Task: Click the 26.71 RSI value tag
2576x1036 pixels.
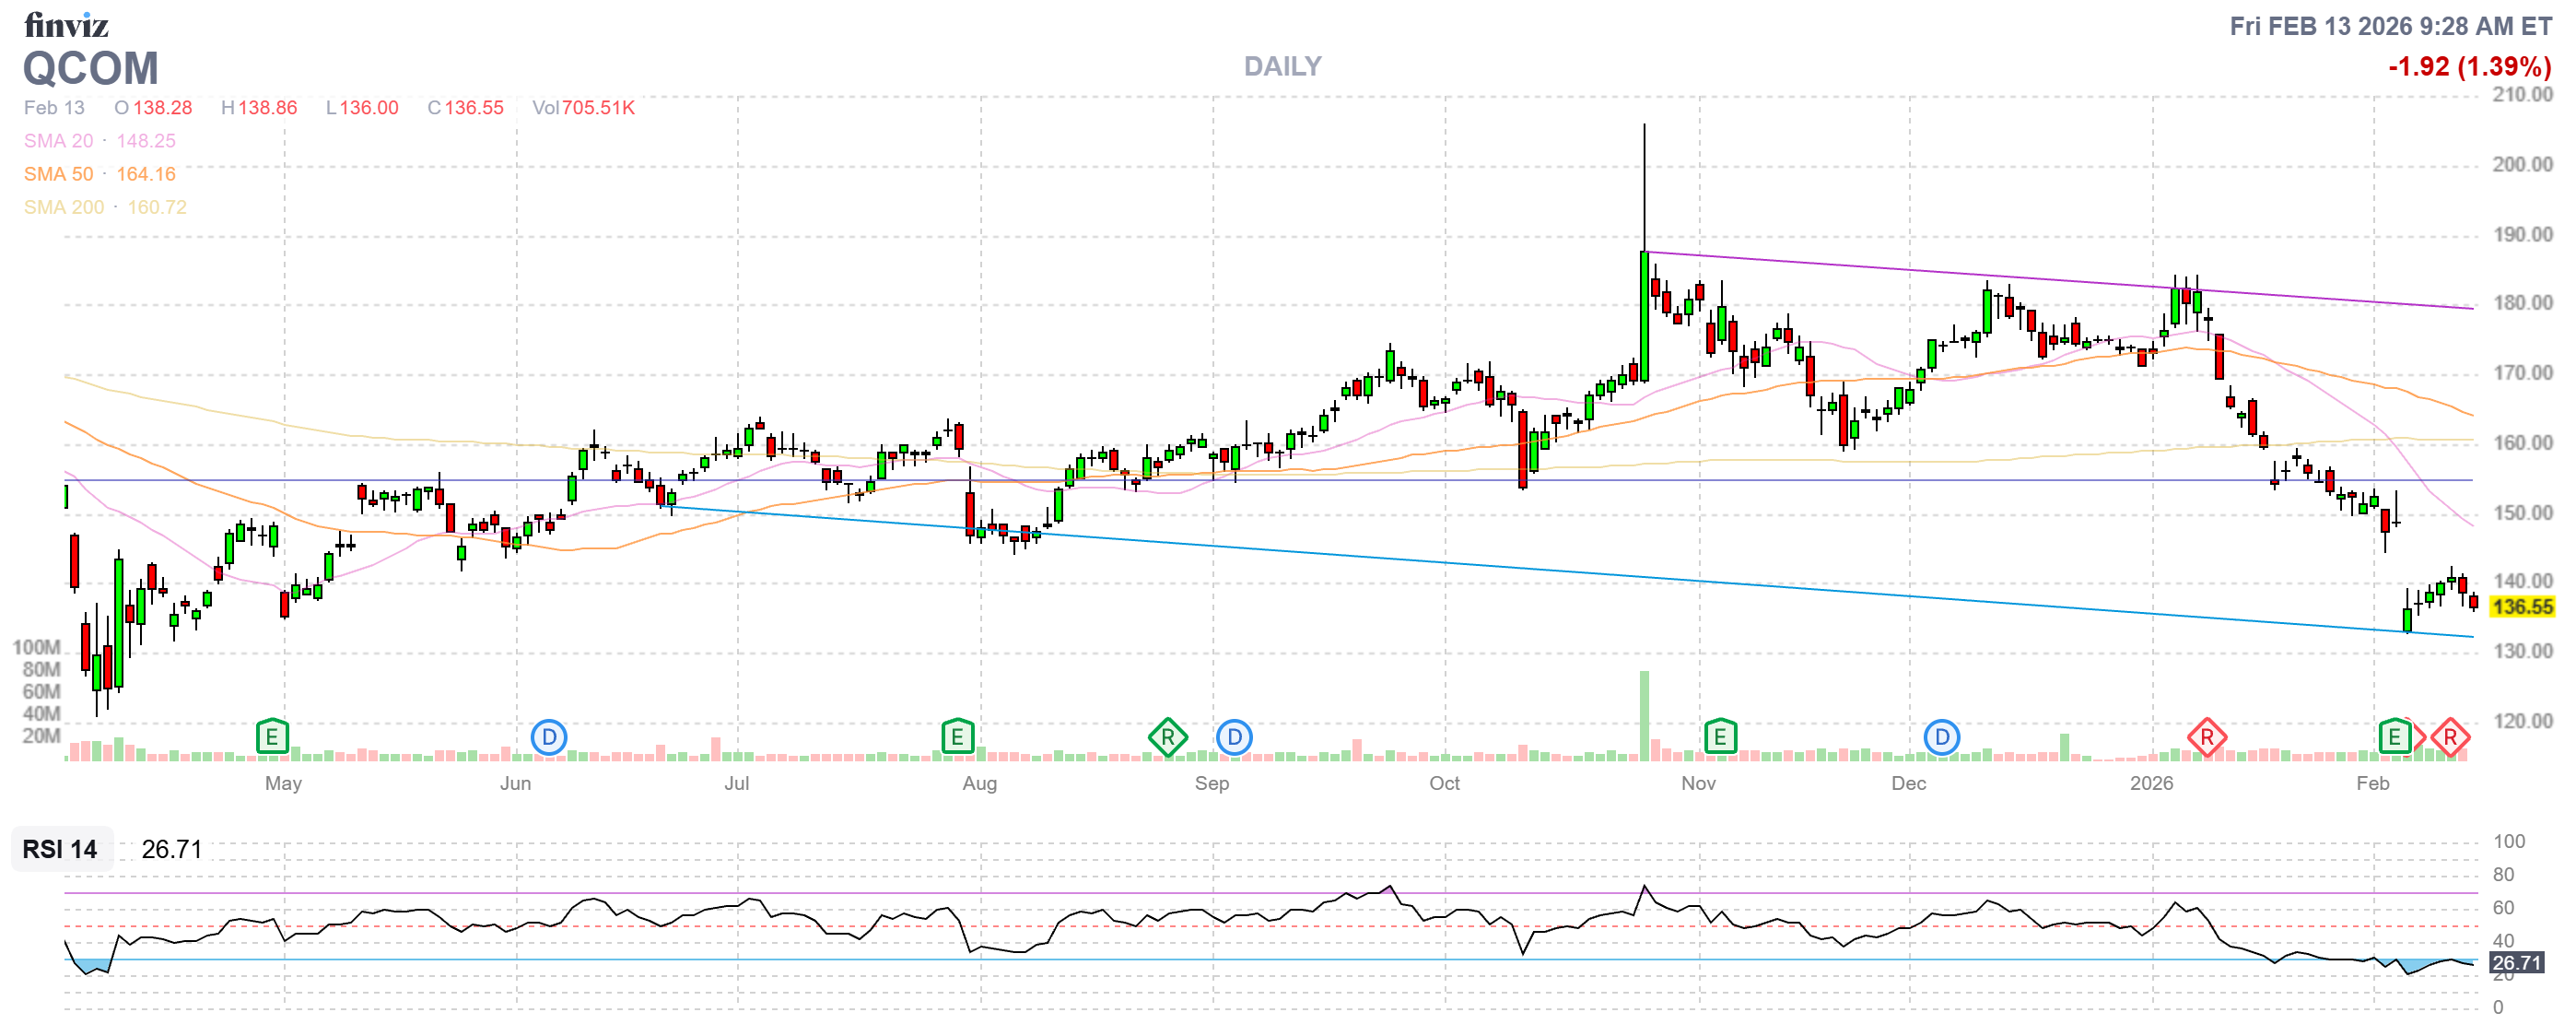Action: [2515, 963]
